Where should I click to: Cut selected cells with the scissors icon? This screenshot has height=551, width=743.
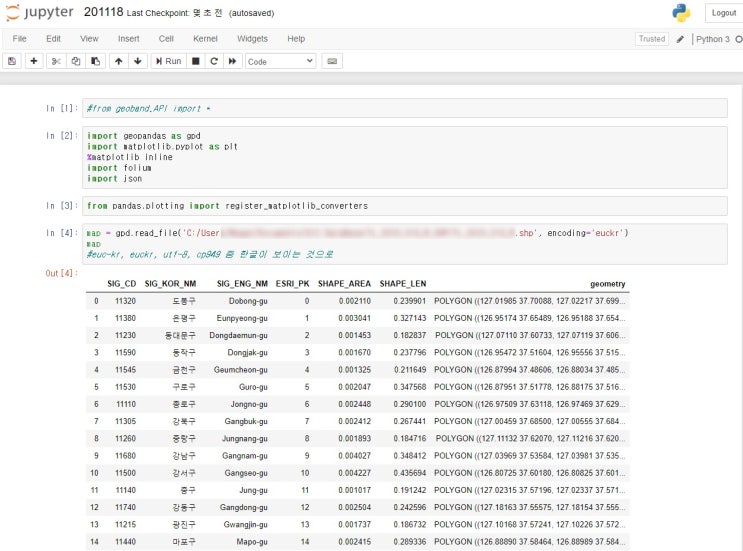[56, 61]
